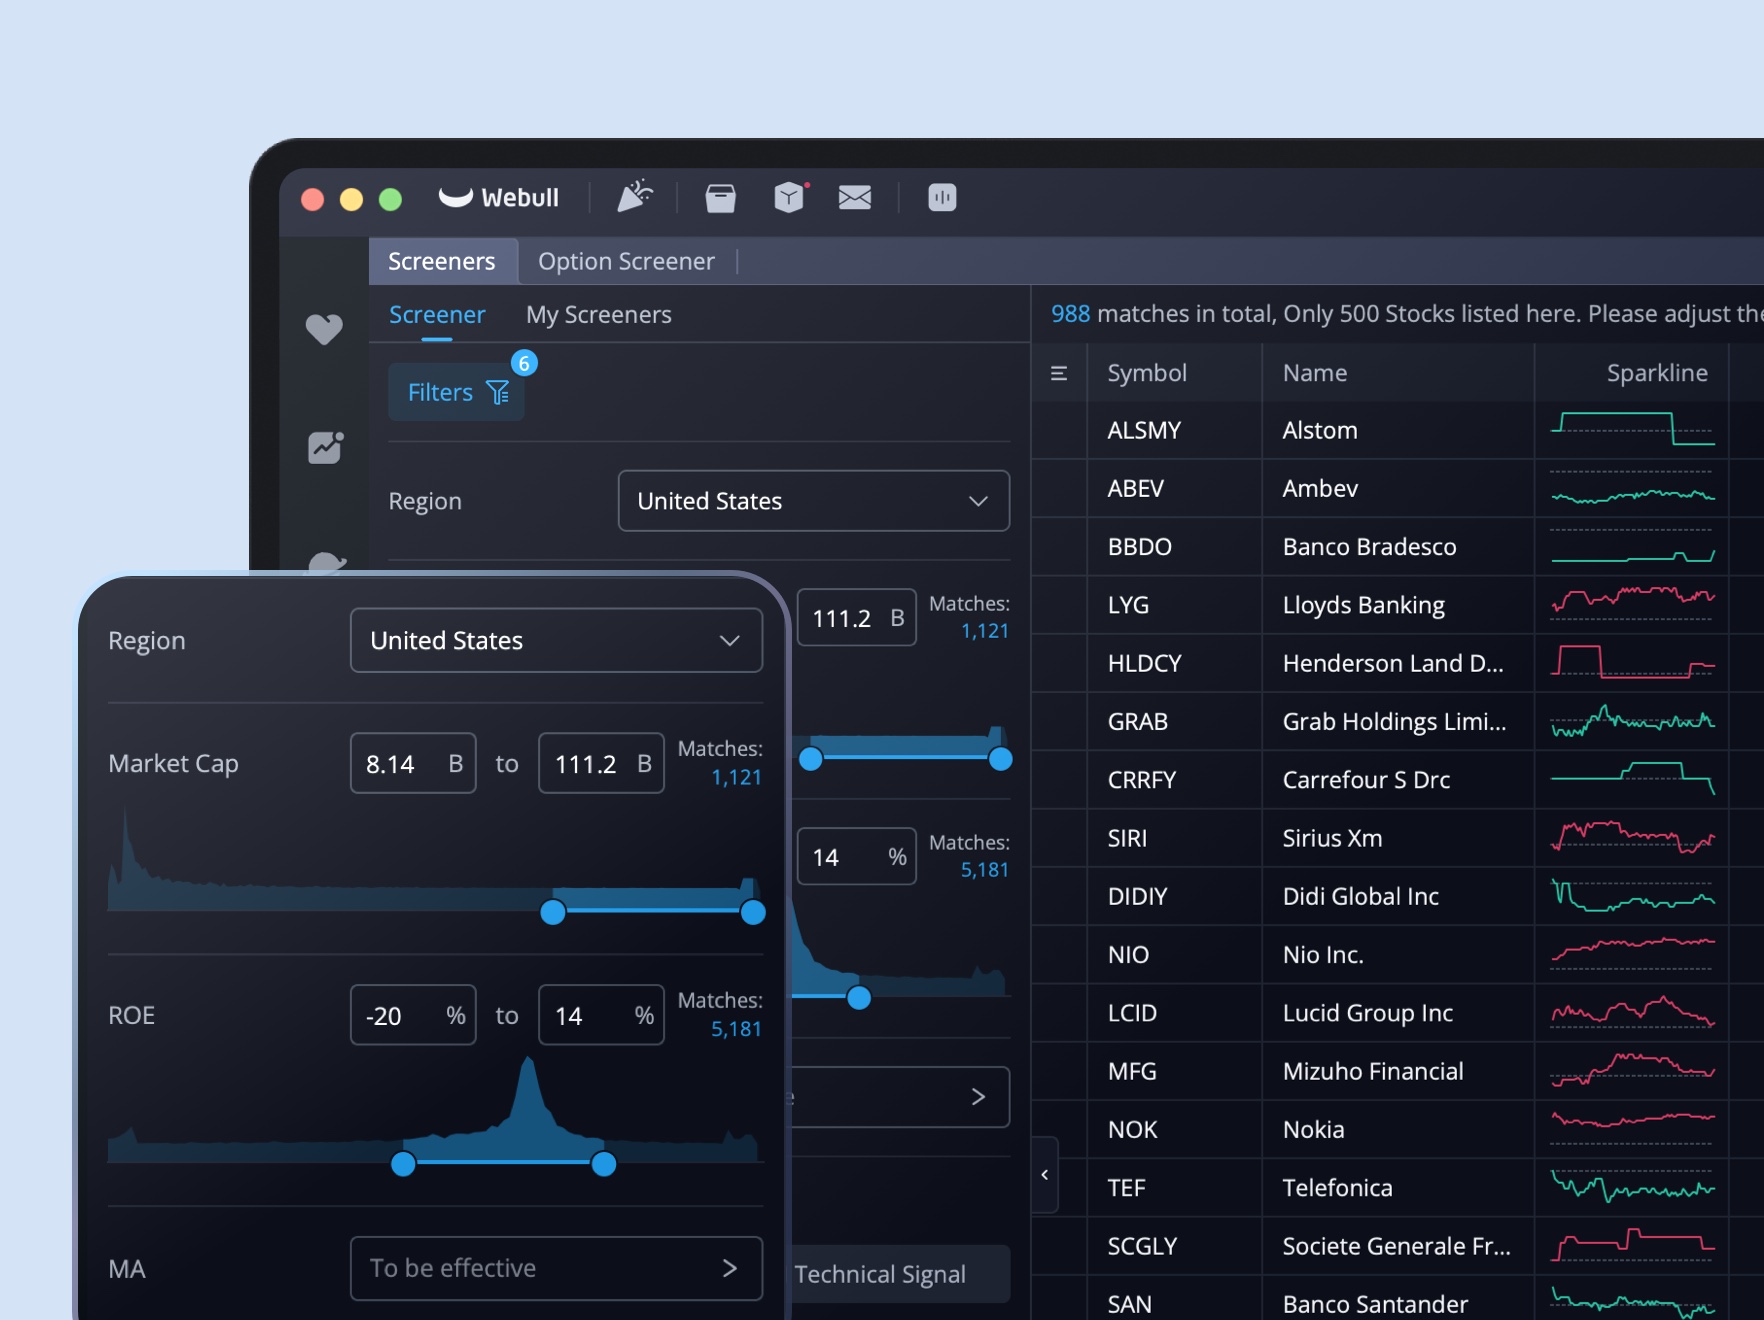Click ROE slider right handle in enlarged panel
The width and height of the screenshot is (1764, 1320).
pyautogui.click(x=604, y=1164)
